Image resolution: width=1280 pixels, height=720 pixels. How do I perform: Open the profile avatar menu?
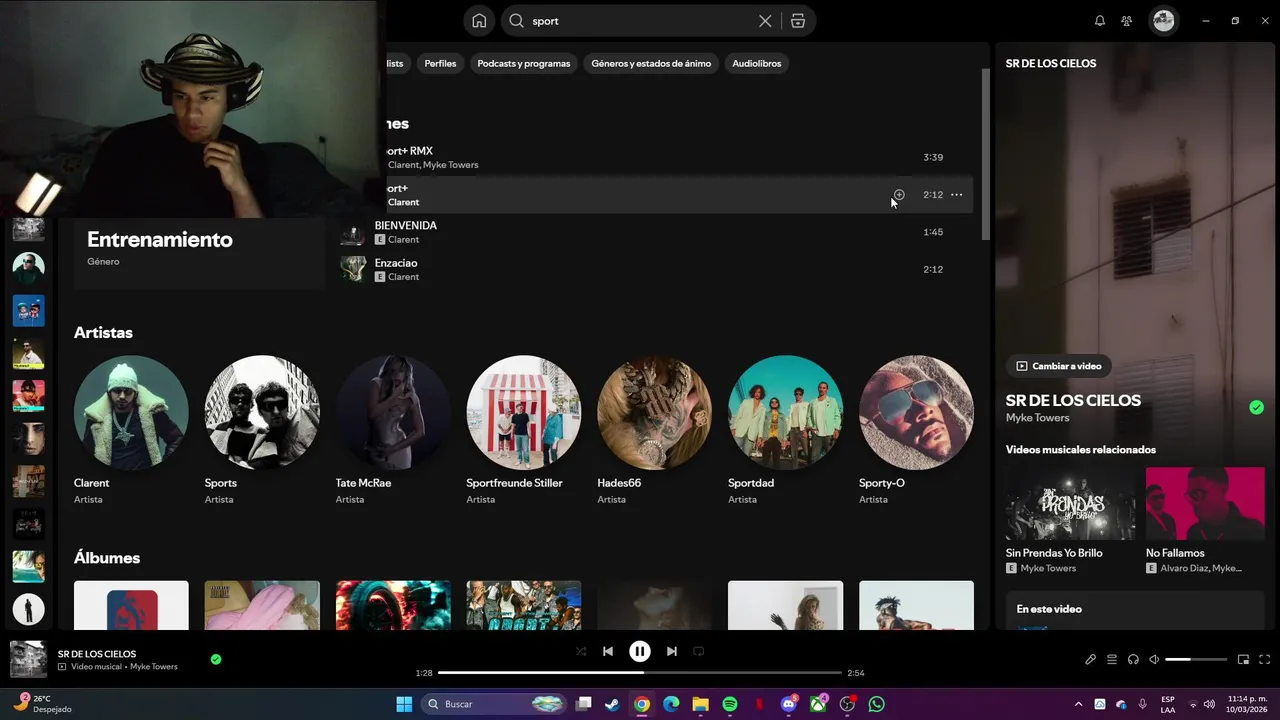[1163, 21]
